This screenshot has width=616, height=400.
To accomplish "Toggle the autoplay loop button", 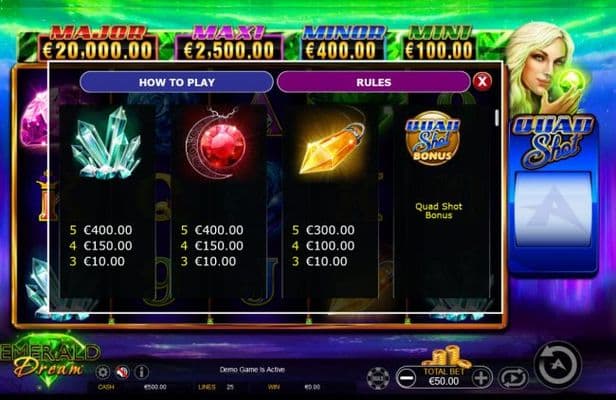I will pos(513,378).
